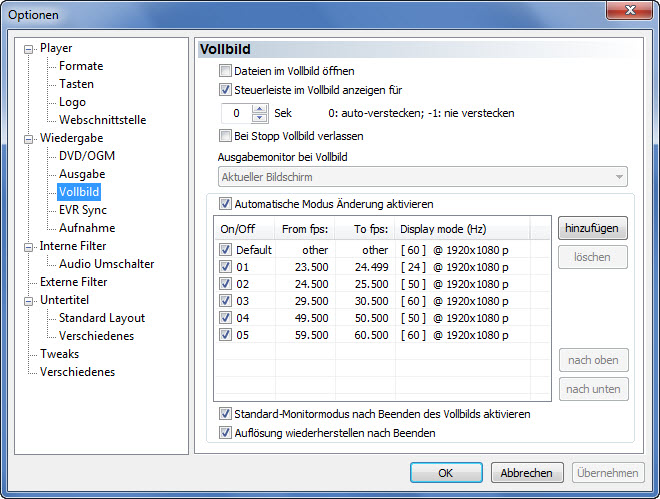Select Ausgabe under Wiedergabe

pos(82,174)
